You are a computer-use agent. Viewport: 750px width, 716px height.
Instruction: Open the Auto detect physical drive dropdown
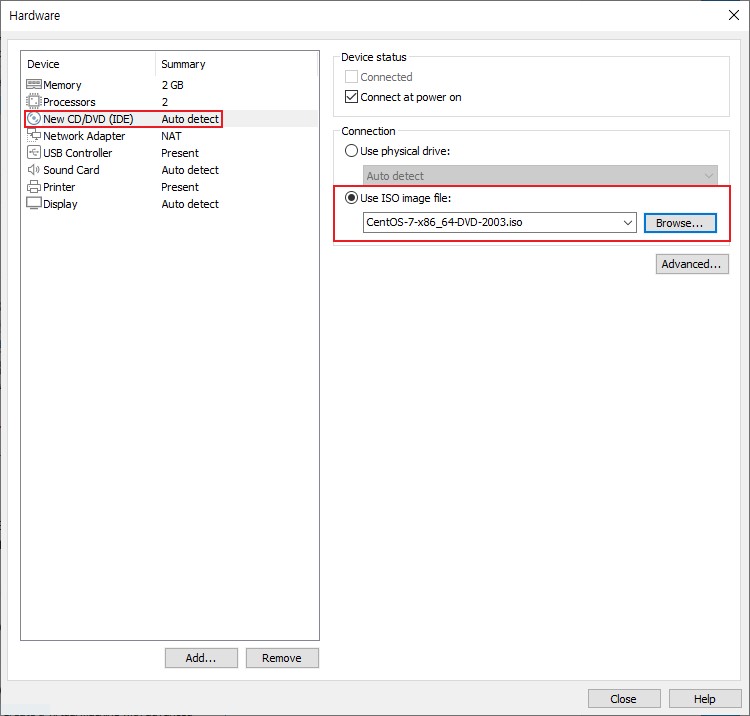tap(540, 176)
